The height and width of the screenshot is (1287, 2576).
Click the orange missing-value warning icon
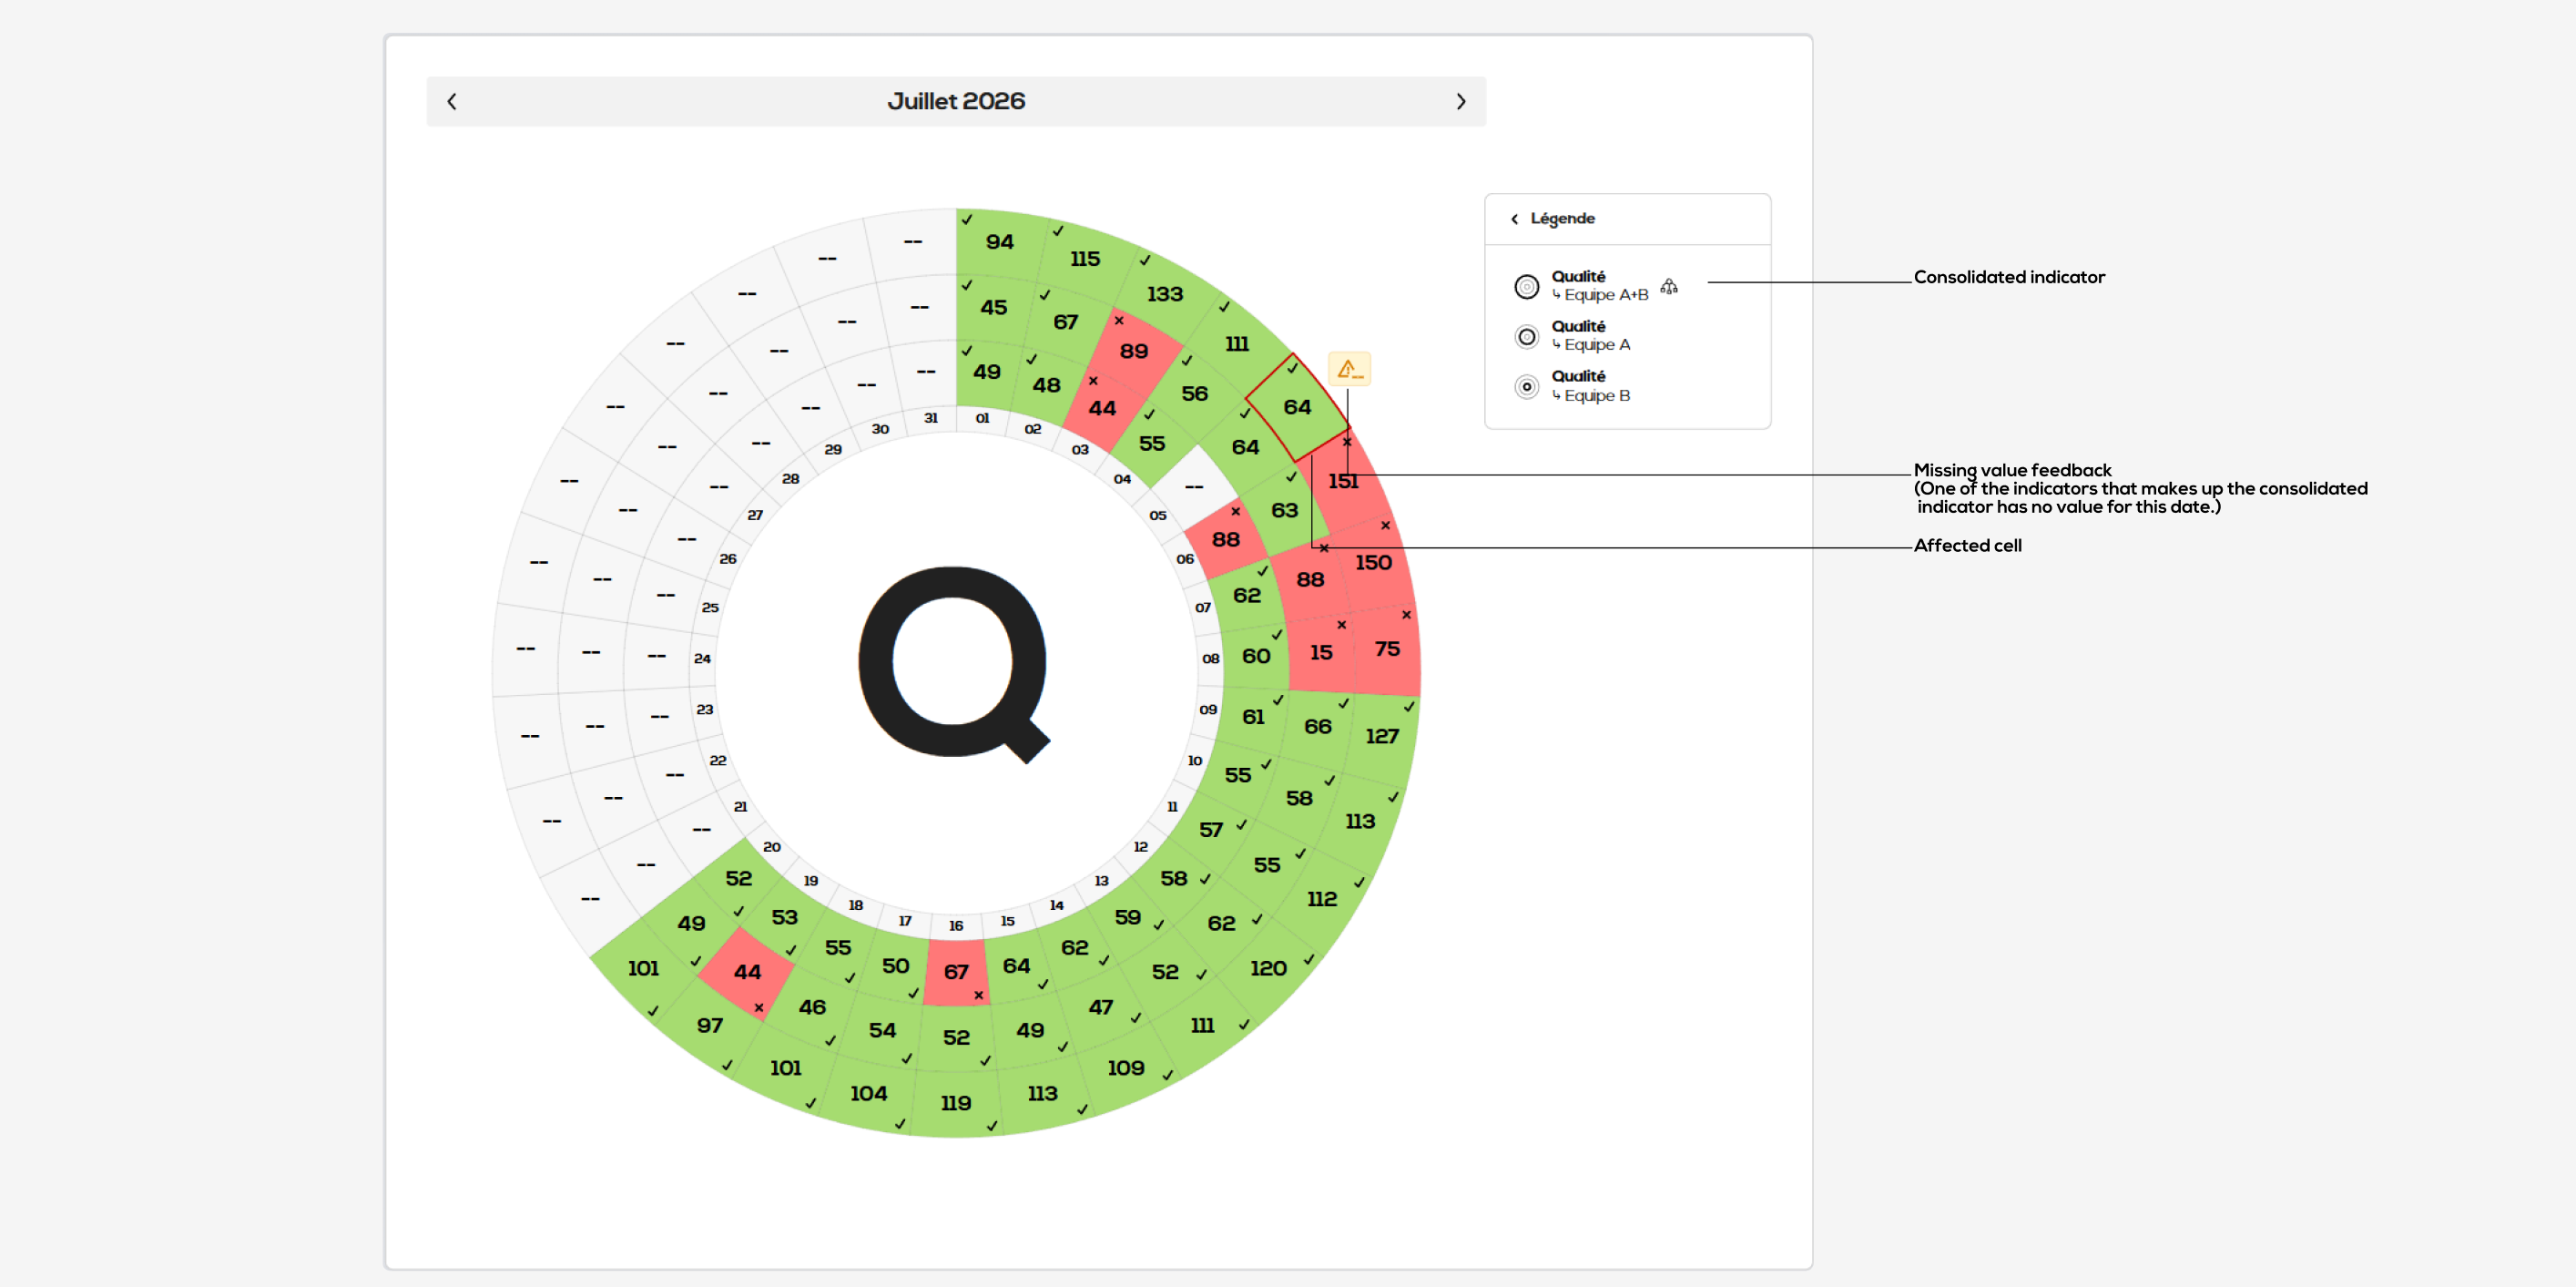(x=1349, y=369)
